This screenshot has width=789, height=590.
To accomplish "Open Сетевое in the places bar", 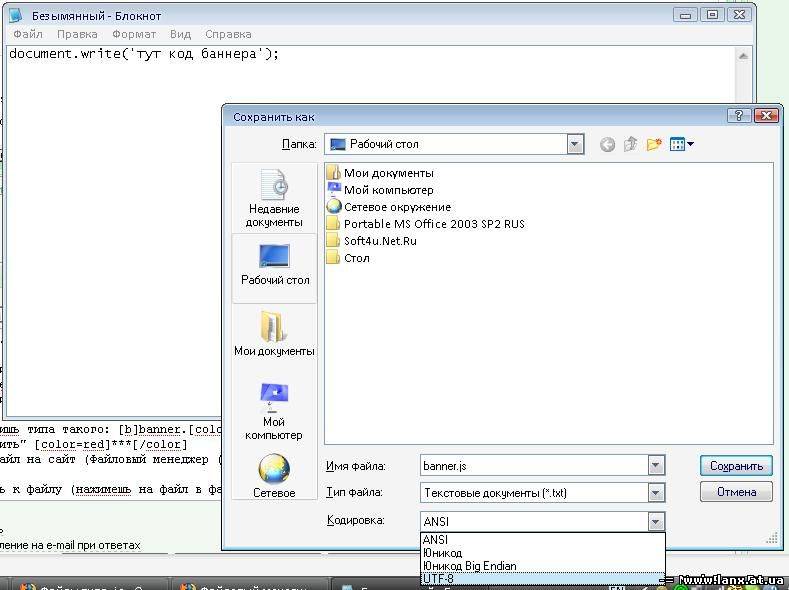I will click(274, 475).
